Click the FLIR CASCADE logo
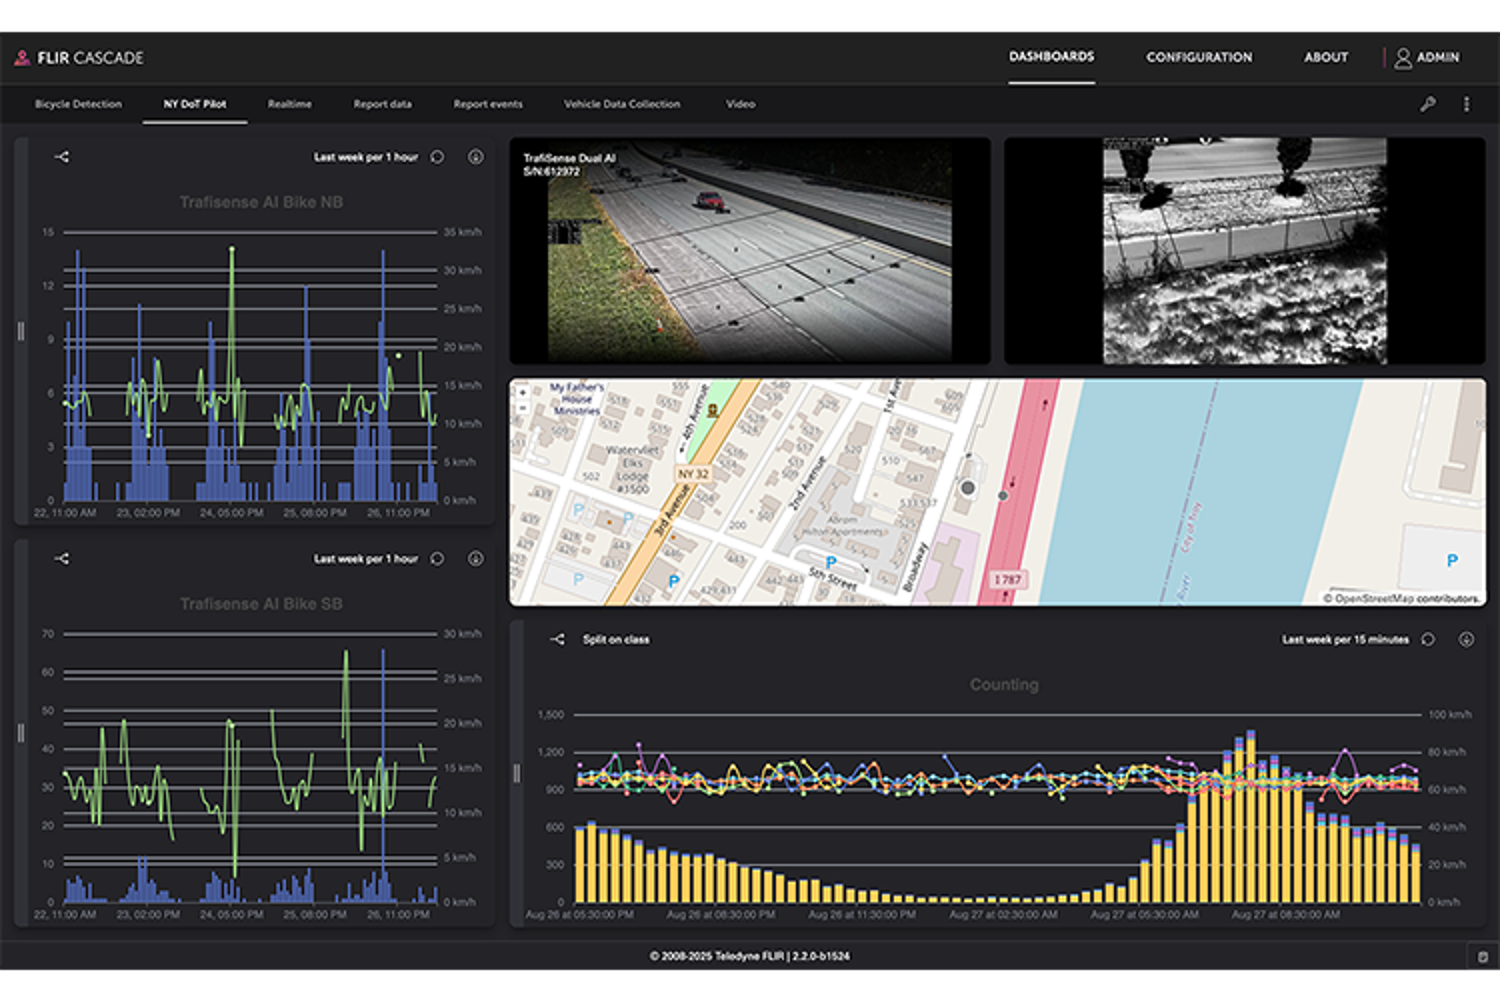 [79, 58]
